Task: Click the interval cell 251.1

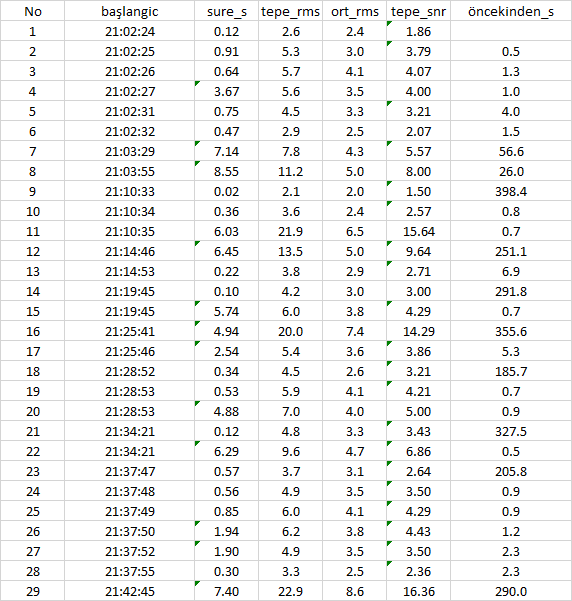Action: tap(511, 251)
